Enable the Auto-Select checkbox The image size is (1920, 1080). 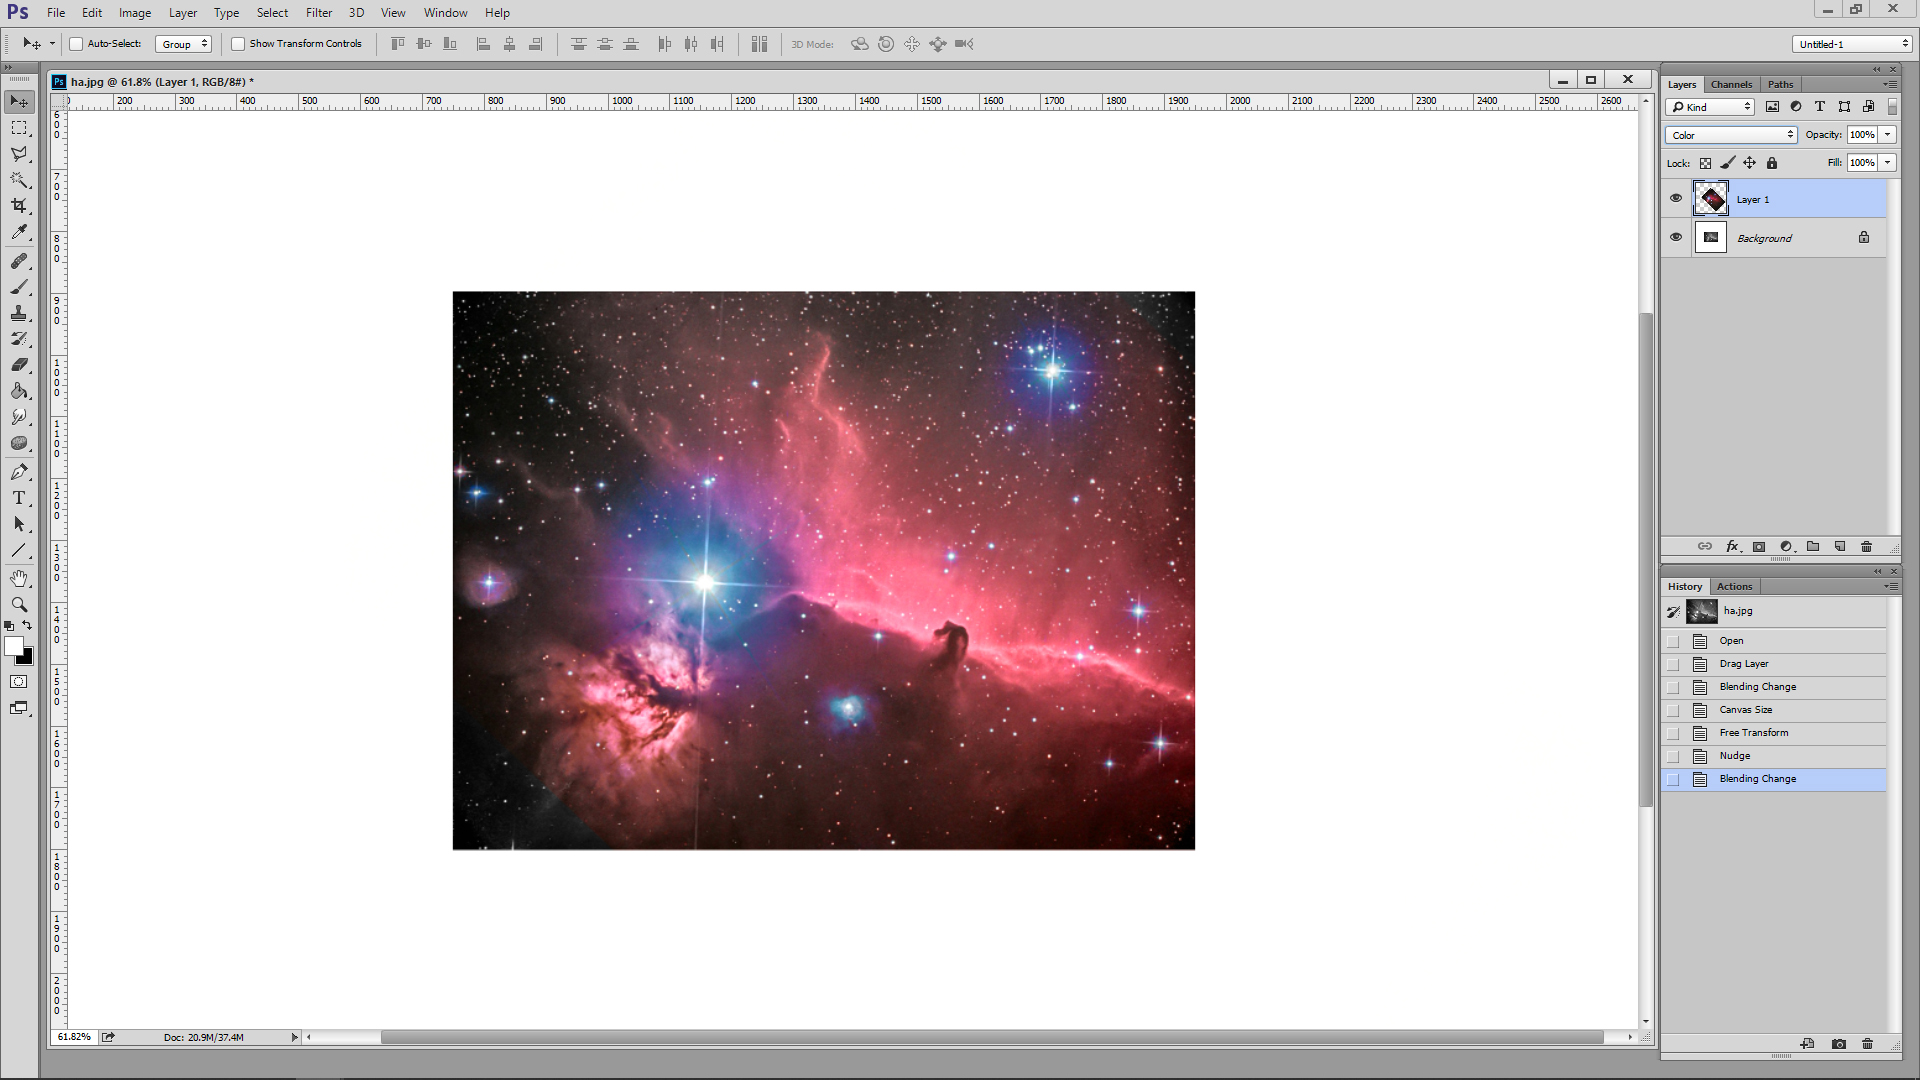(76, 44)
